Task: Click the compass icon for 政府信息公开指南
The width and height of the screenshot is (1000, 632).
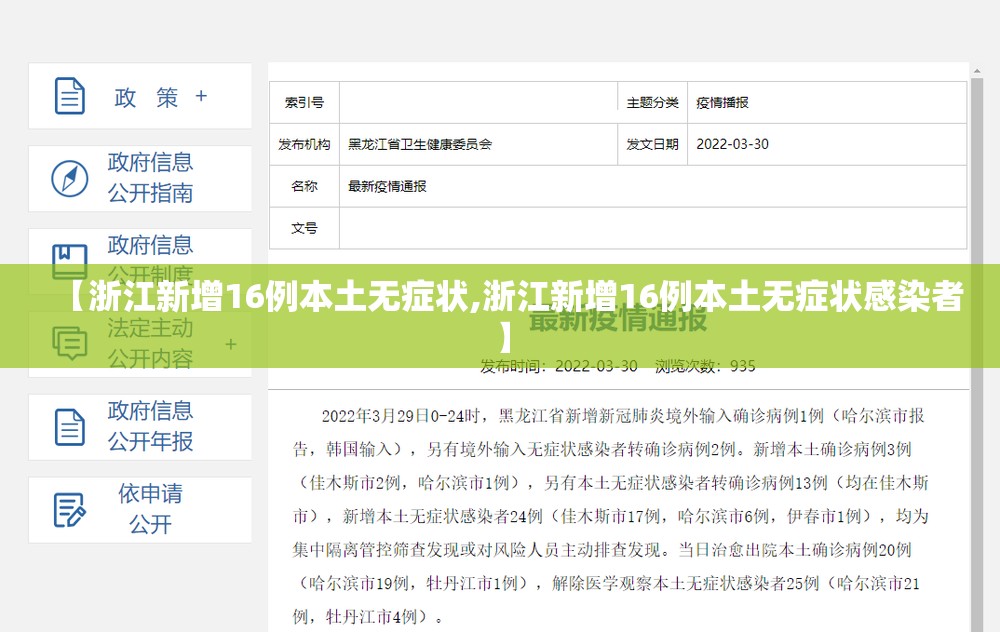Action: tap(70, 179)
